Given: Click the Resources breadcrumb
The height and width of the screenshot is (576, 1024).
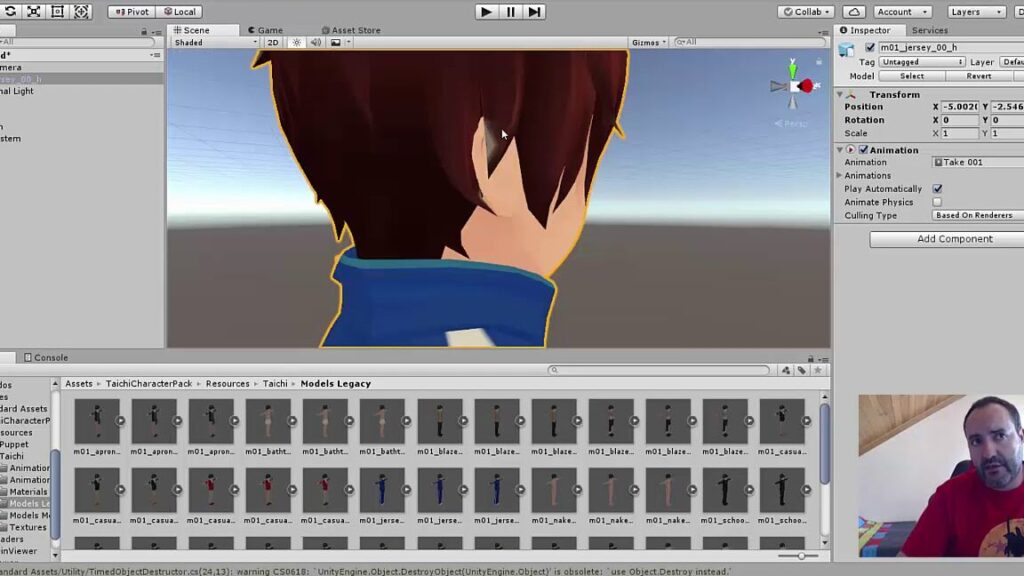Looking at the screenshot, I should coord(227,383).
